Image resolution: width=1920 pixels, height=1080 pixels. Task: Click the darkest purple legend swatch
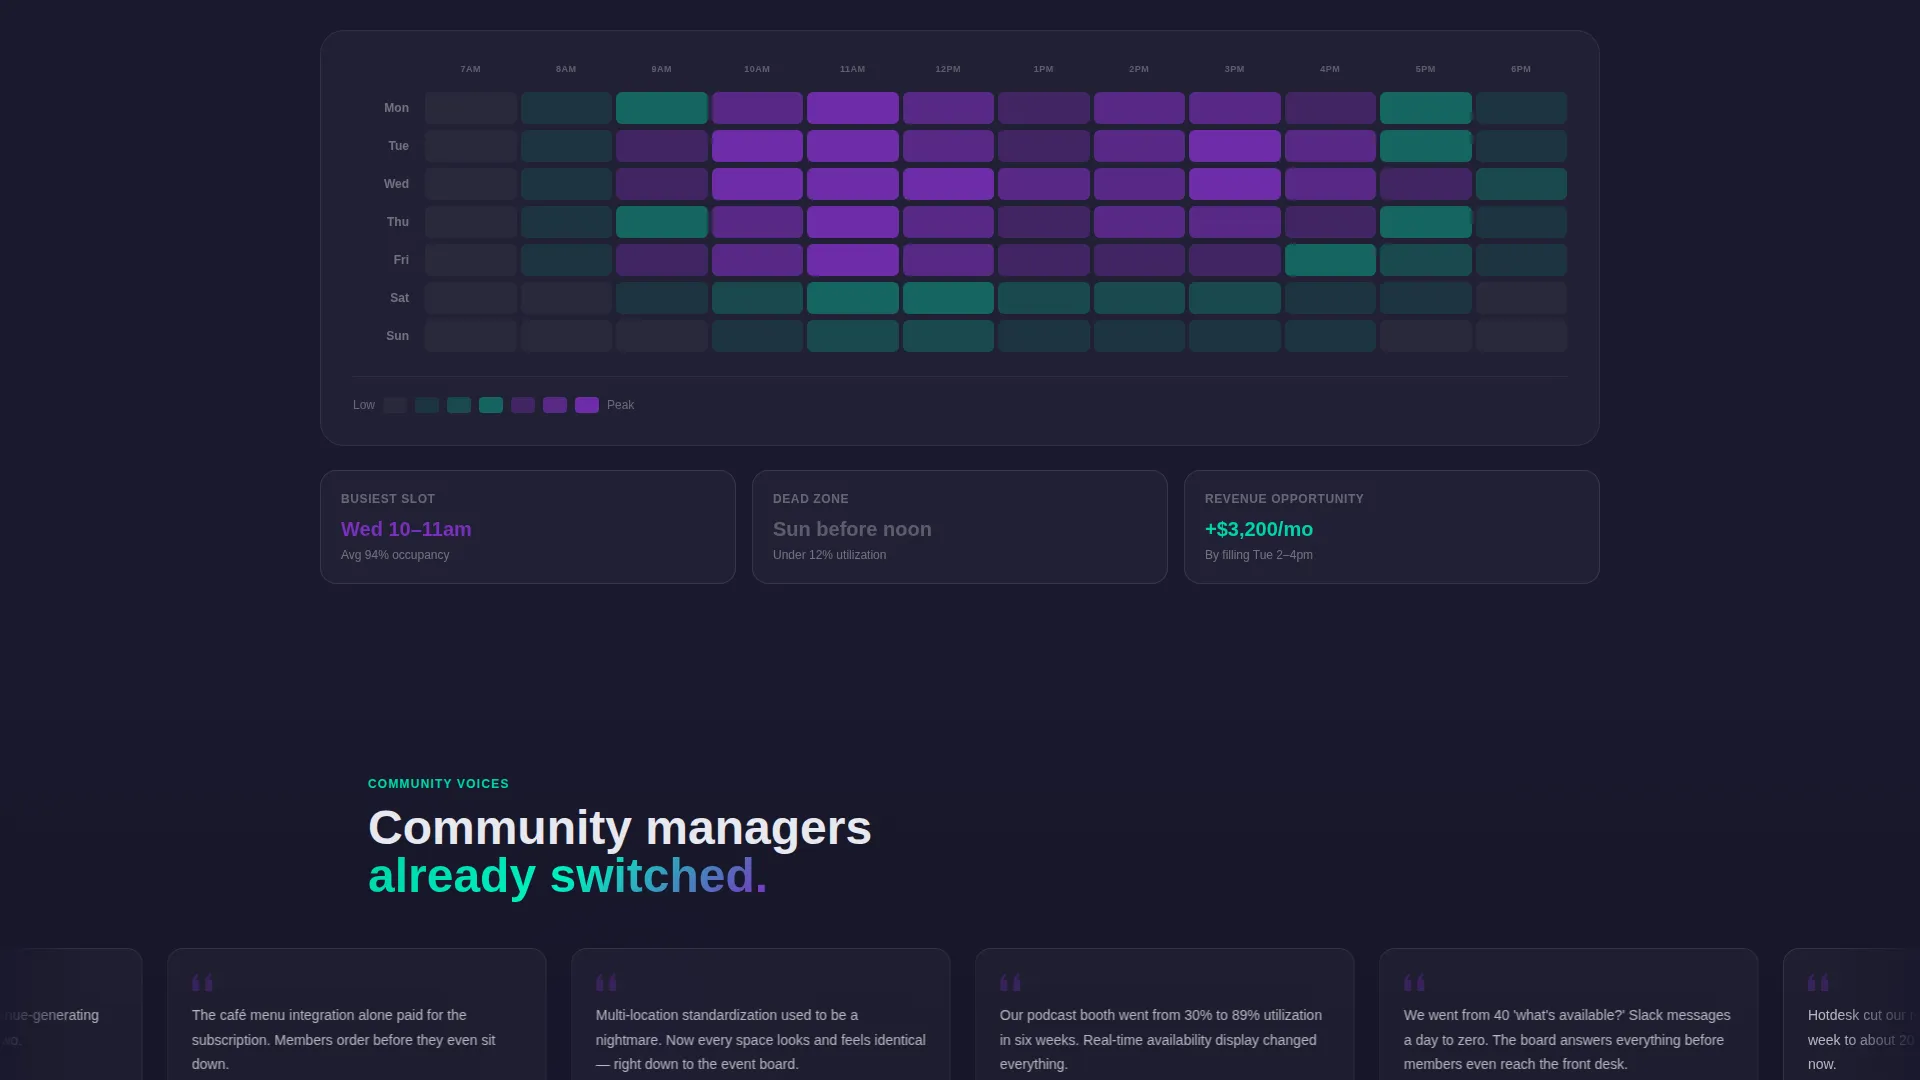[523, 405]
